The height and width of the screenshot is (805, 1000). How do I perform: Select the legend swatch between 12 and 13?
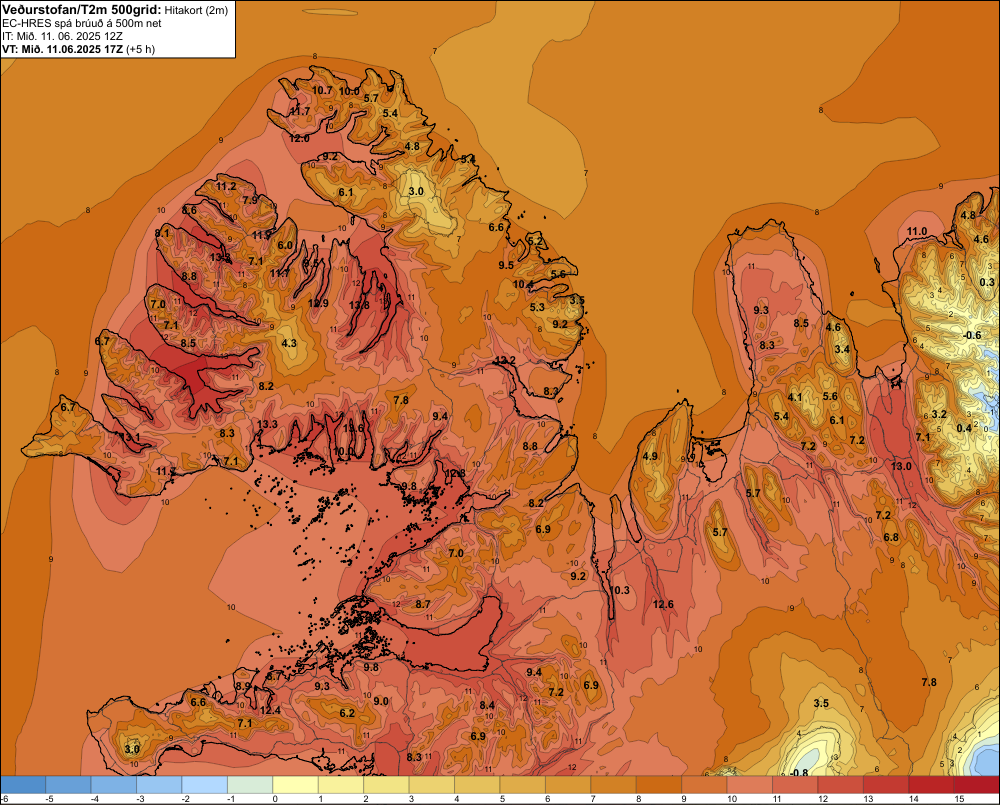pyautogui.click(x=841, y=785)
